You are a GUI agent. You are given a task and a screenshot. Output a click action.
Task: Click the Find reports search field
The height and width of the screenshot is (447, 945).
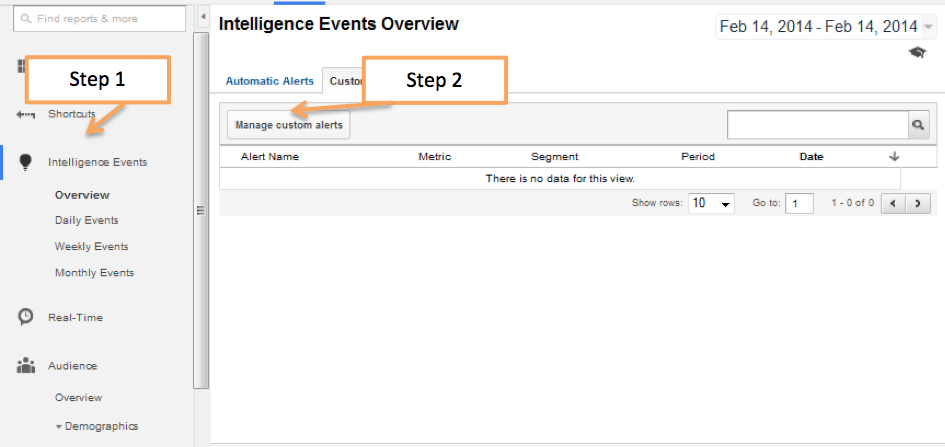click(99, 18)
